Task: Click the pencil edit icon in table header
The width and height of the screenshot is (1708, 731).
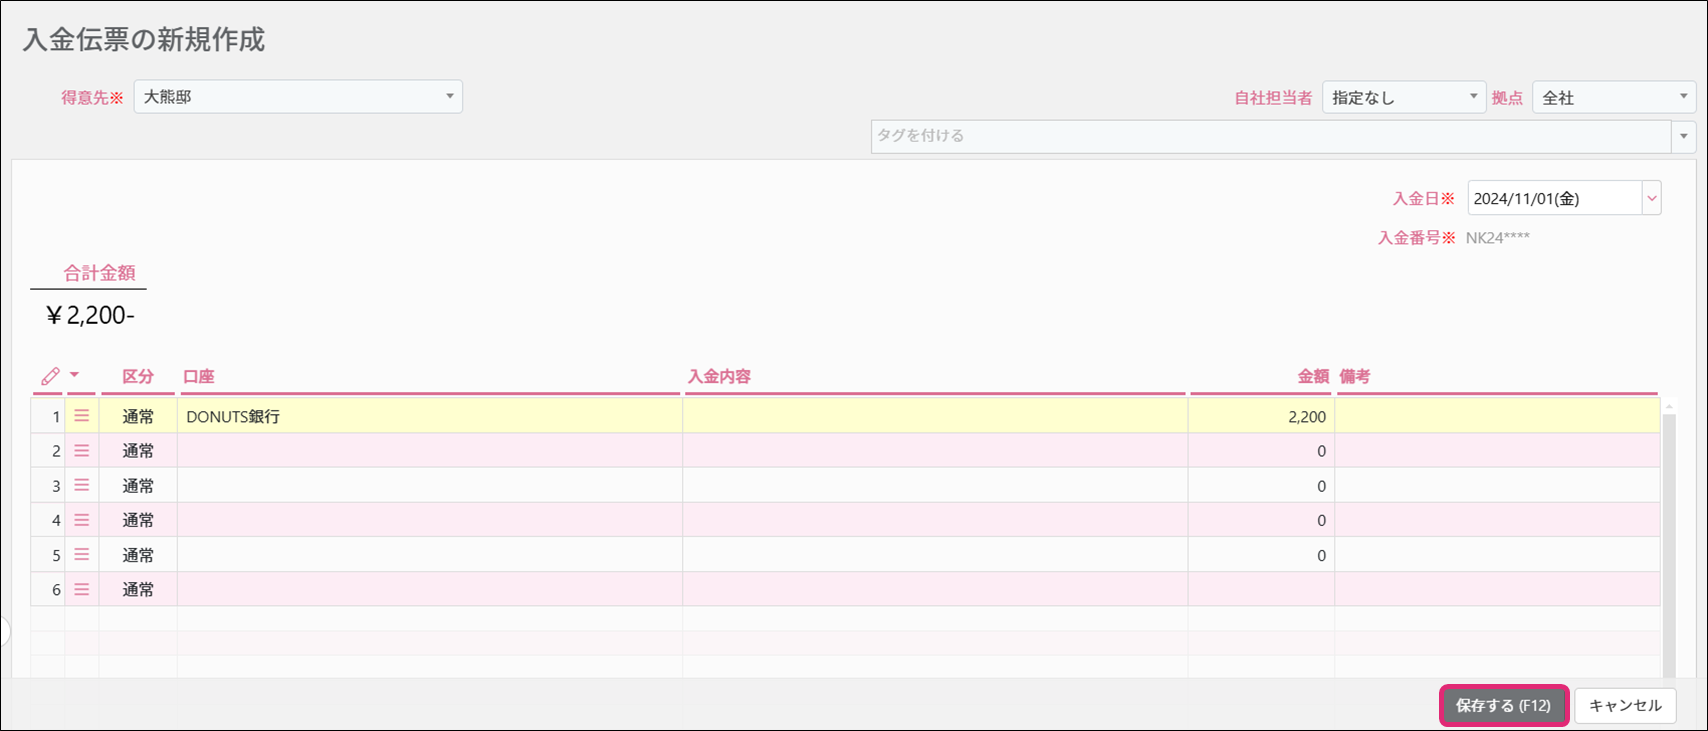Action: coord(50,377)
